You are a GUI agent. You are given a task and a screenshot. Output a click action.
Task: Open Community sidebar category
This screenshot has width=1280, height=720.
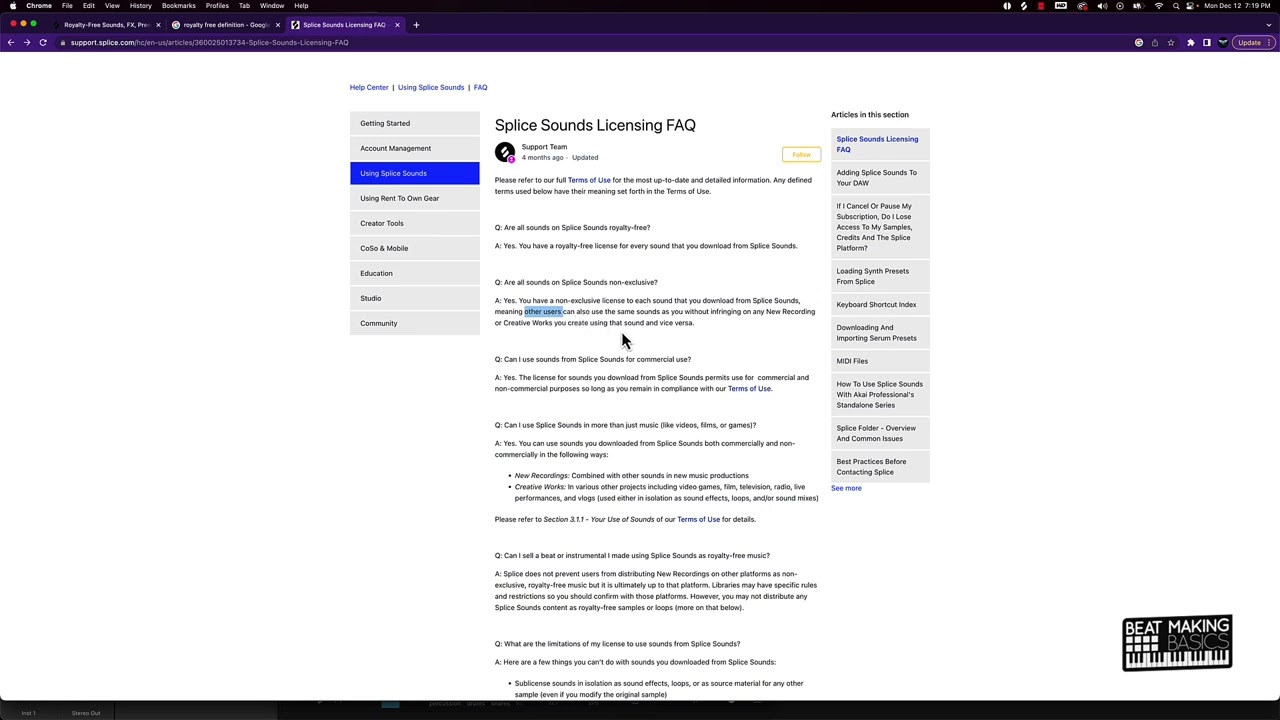pos(414,323)
